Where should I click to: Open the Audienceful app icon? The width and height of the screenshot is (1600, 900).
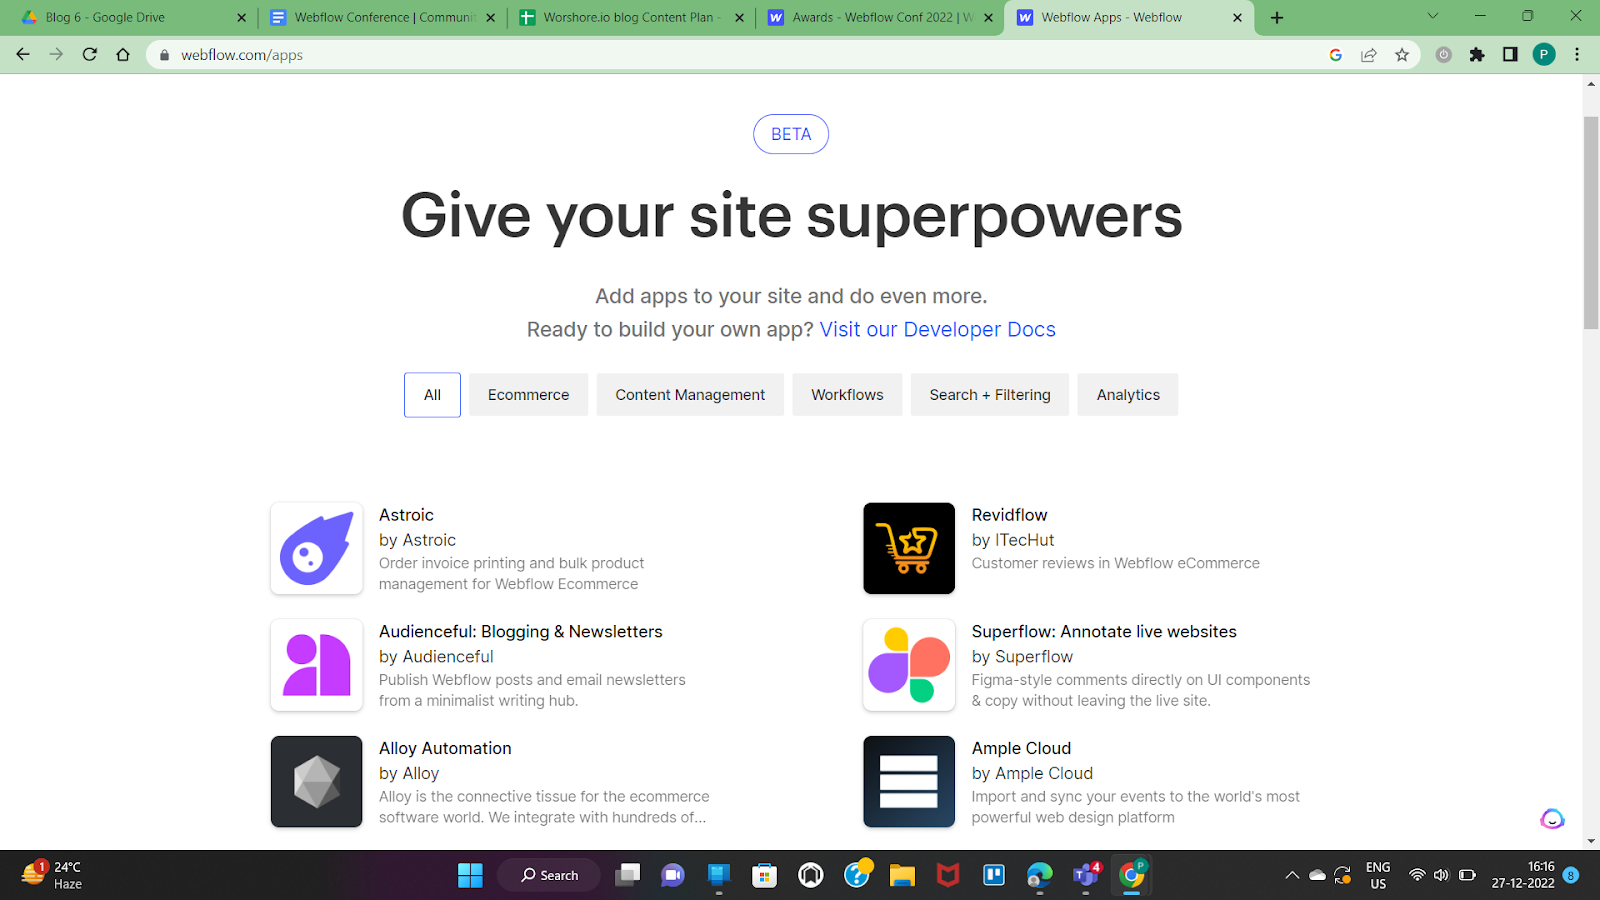(x=316, y=665)
